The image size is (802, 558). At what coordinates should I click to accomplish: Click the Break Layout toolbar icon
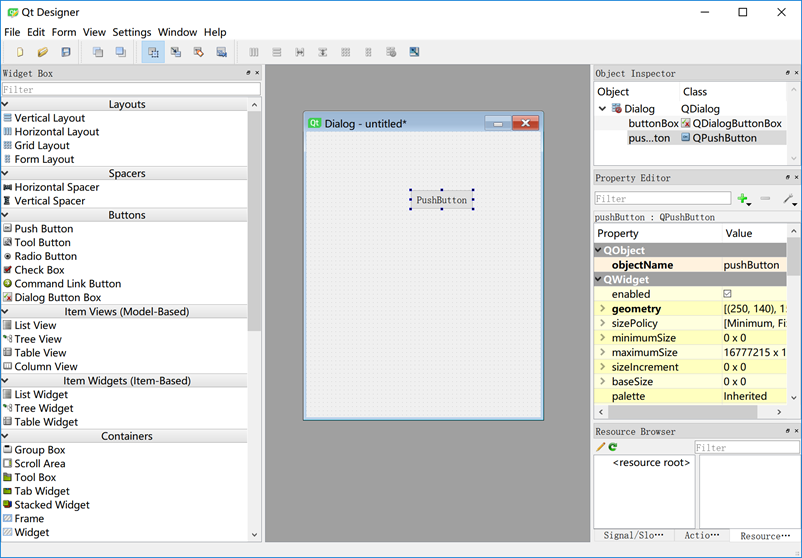click(x=391, y=52)
